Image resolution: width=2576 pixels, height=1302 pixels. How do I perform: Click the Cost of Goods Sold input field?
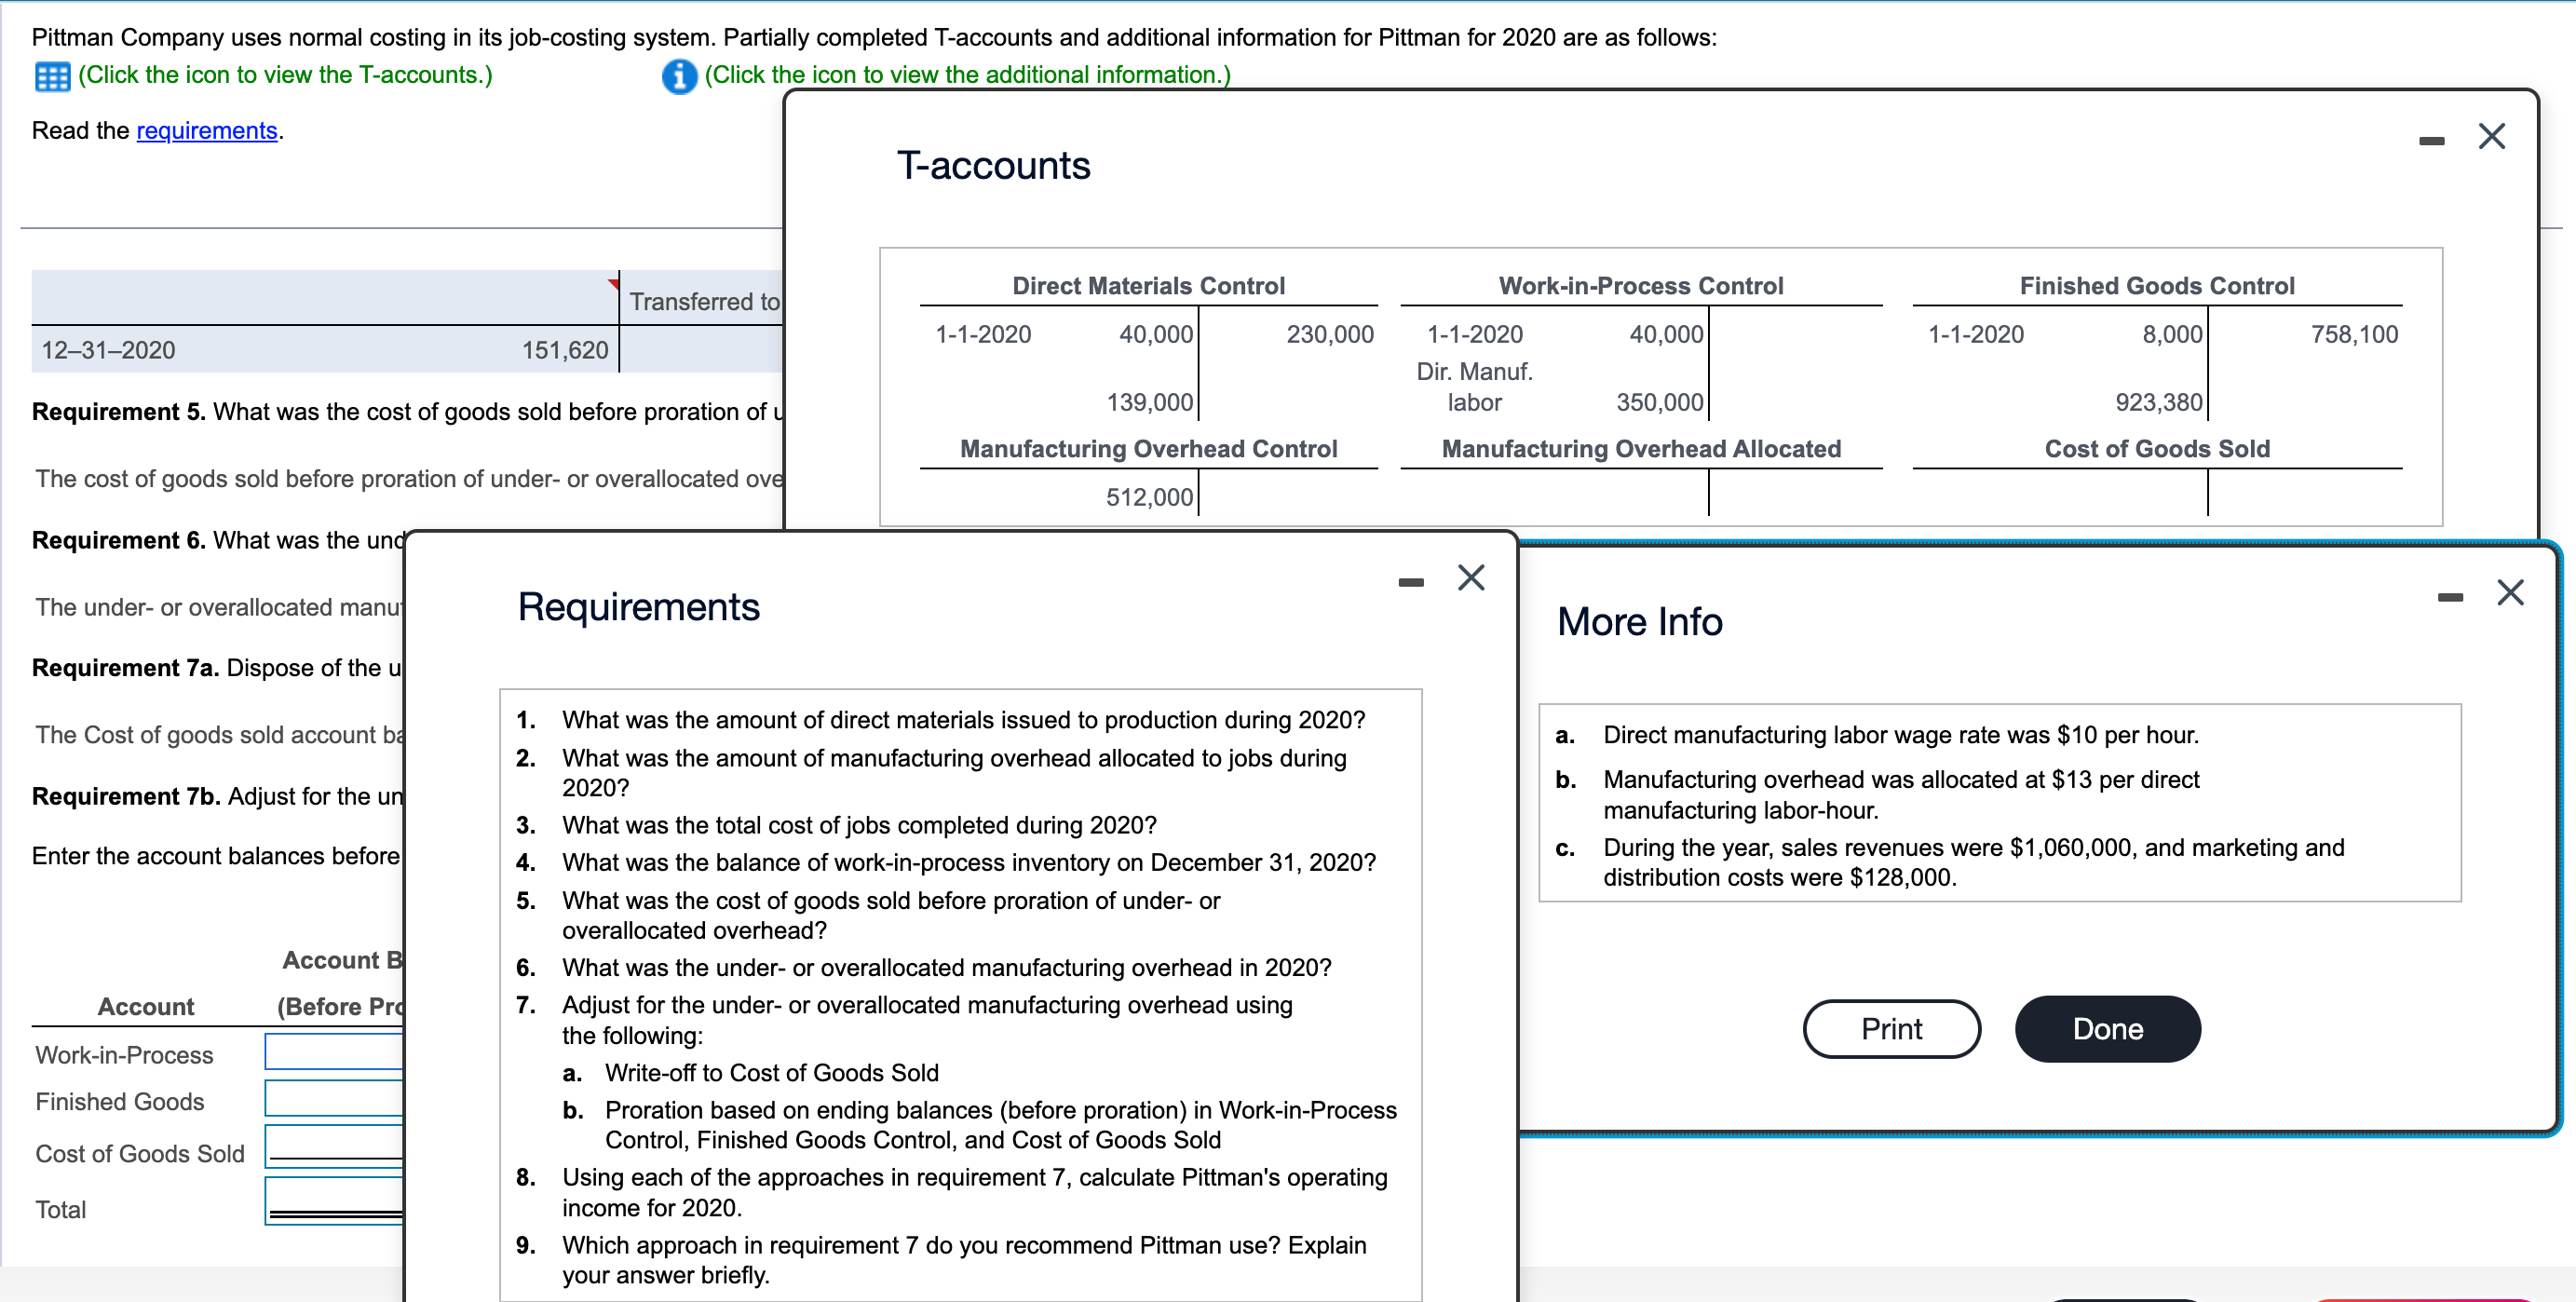point(335,1145)
